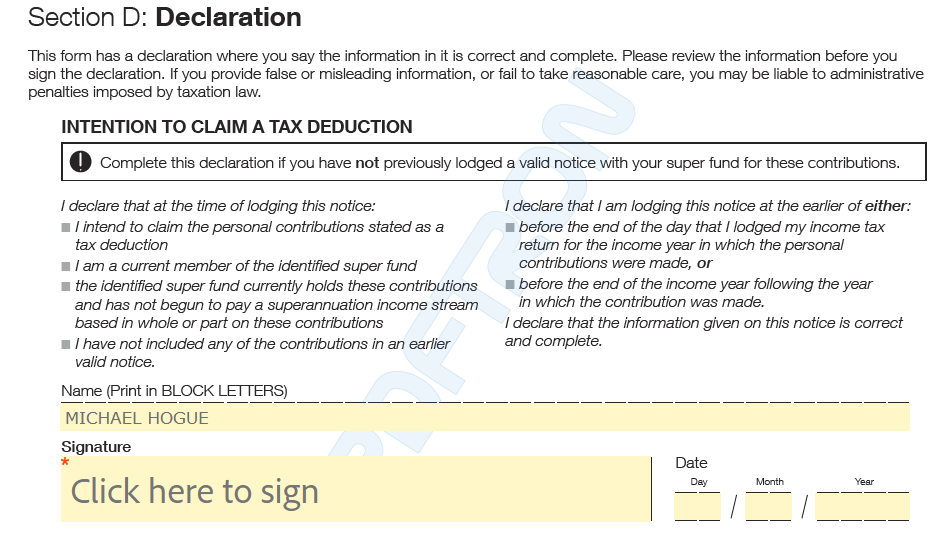The height and width of the screenshot is (547, 931).
Task: Click bullet square beside 'I intend to claim'
Action: click(66, 228)
